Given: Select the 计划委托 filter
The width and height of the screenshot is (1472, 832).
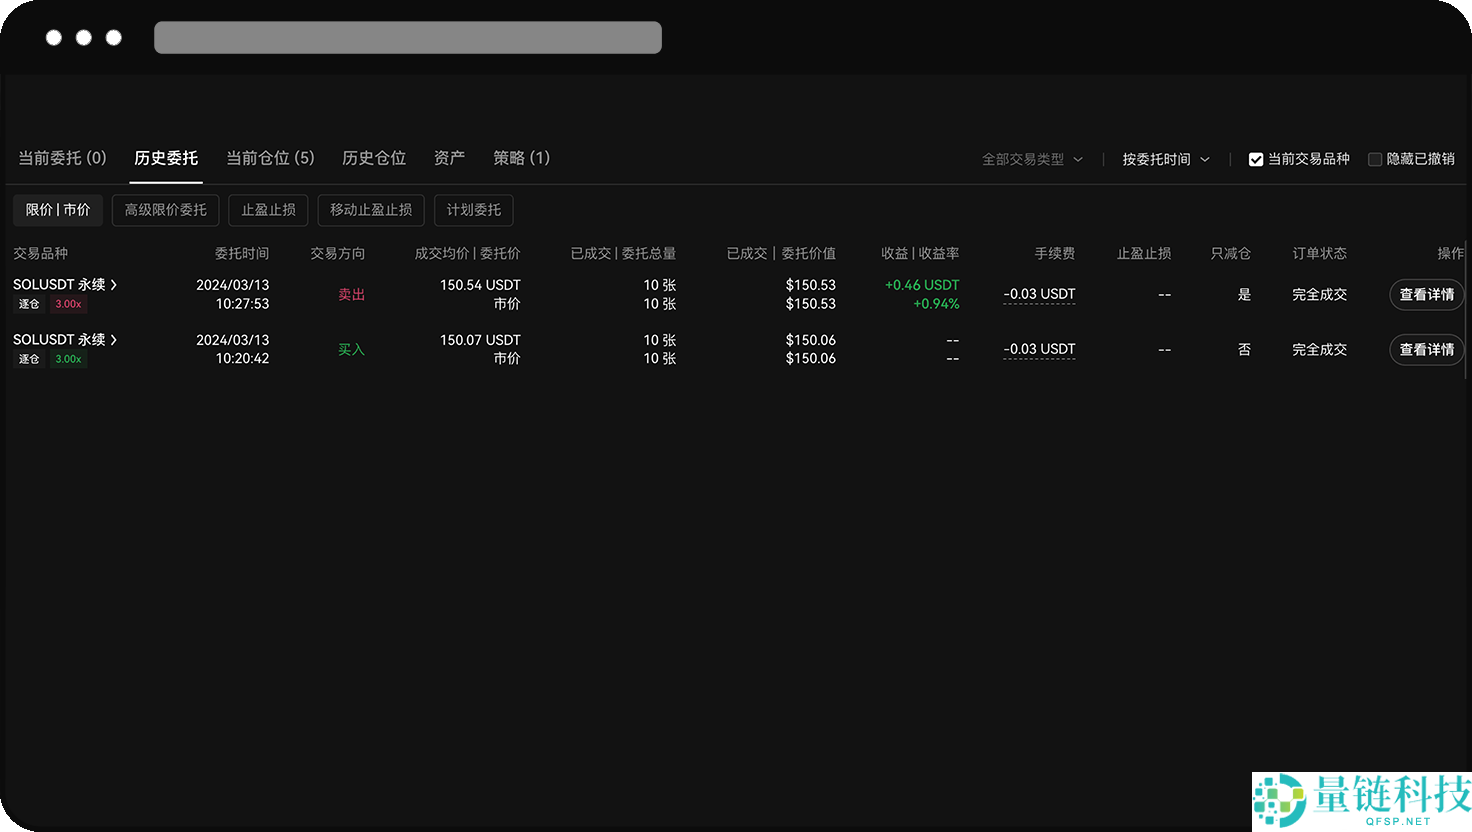Looking at the screenshot, I should (473, 210).
